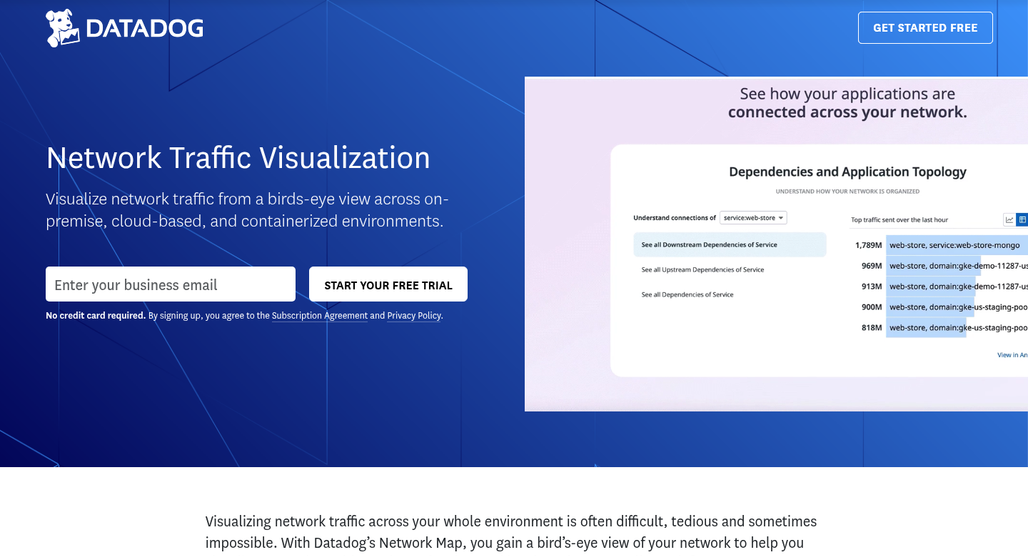This screenshot has height=556, width=1028.
Task: Select See all Downstream Dependencies of Service
Action: [730, 245]
